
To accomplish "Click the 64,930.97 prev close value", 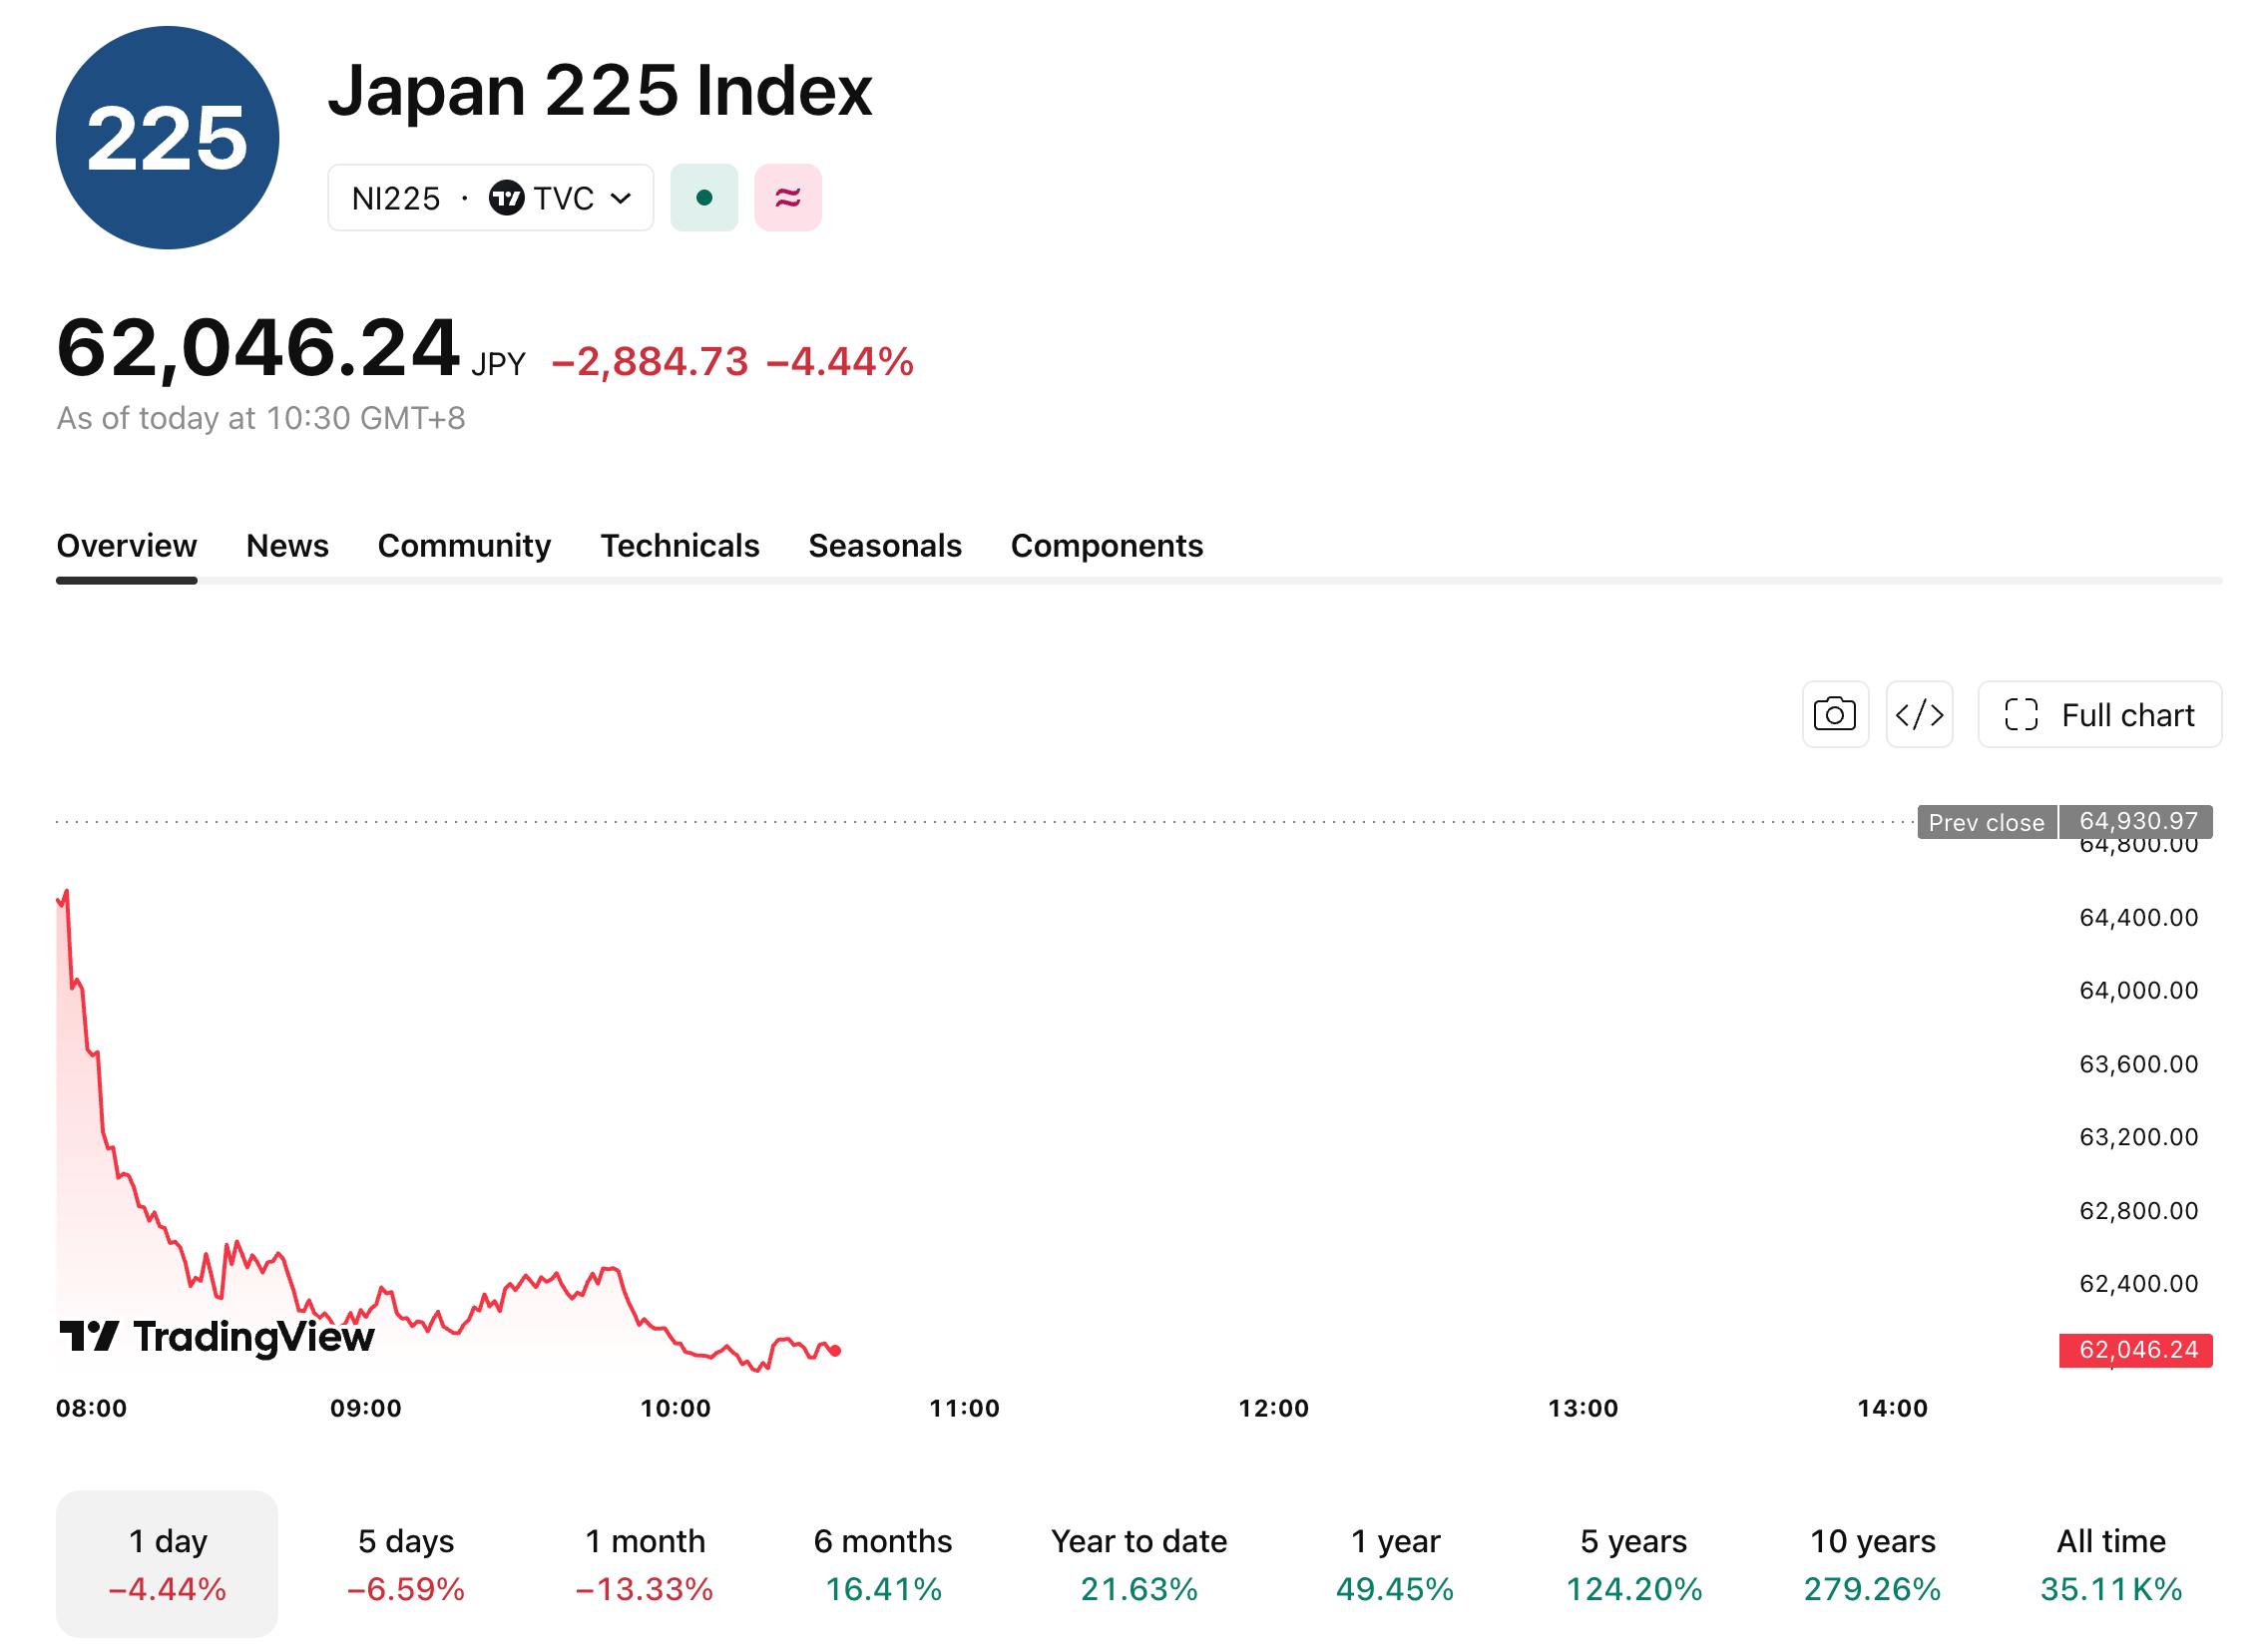I will click(x=2136, y=822).
